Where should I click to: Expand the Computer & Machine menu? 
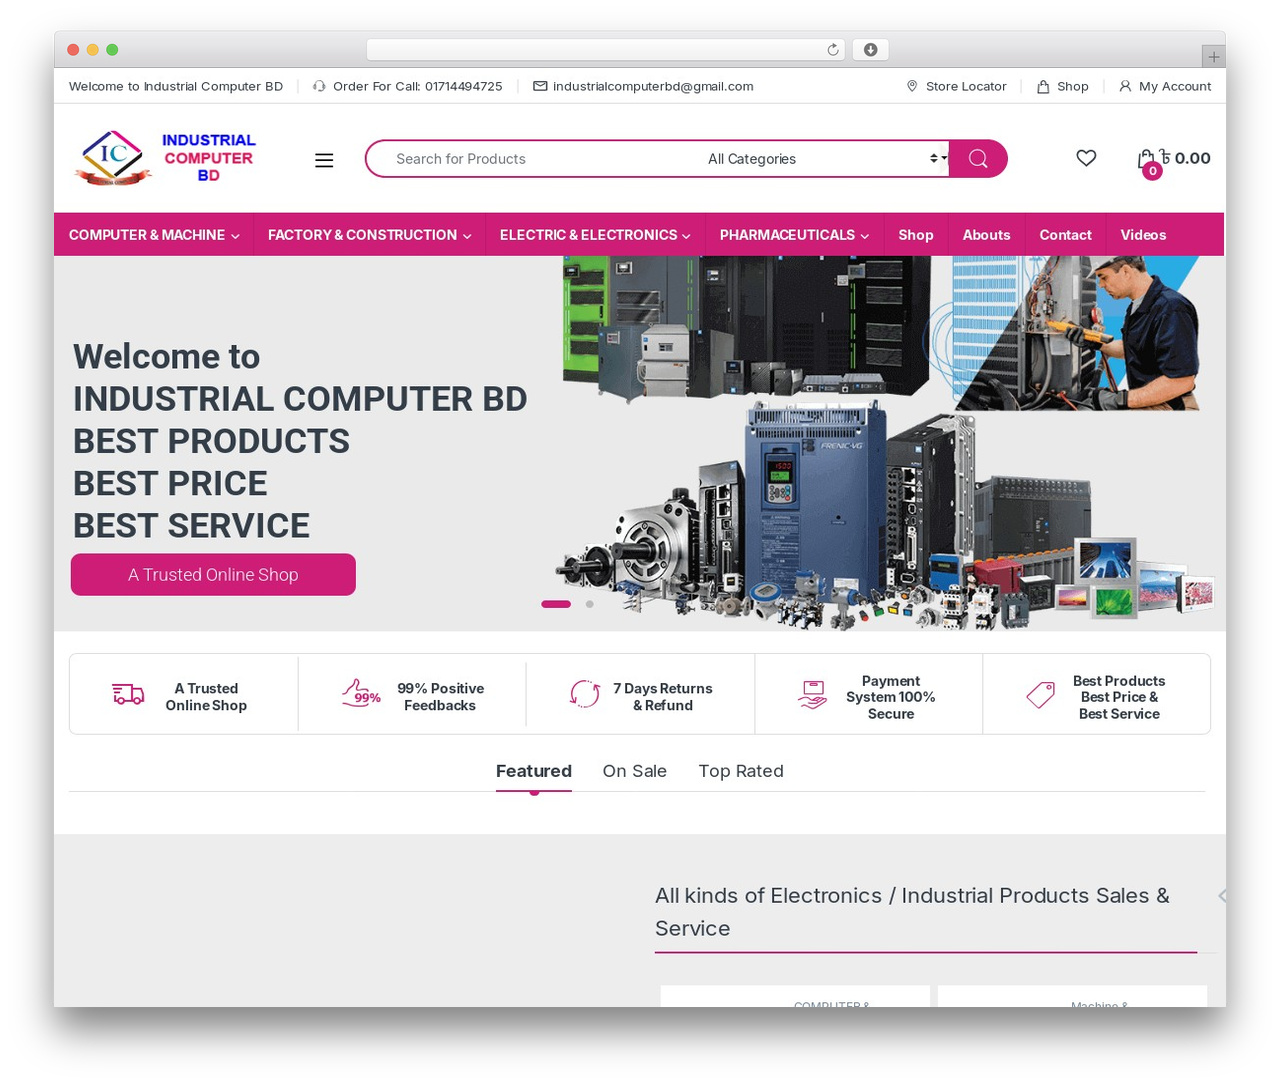[154, 235]
